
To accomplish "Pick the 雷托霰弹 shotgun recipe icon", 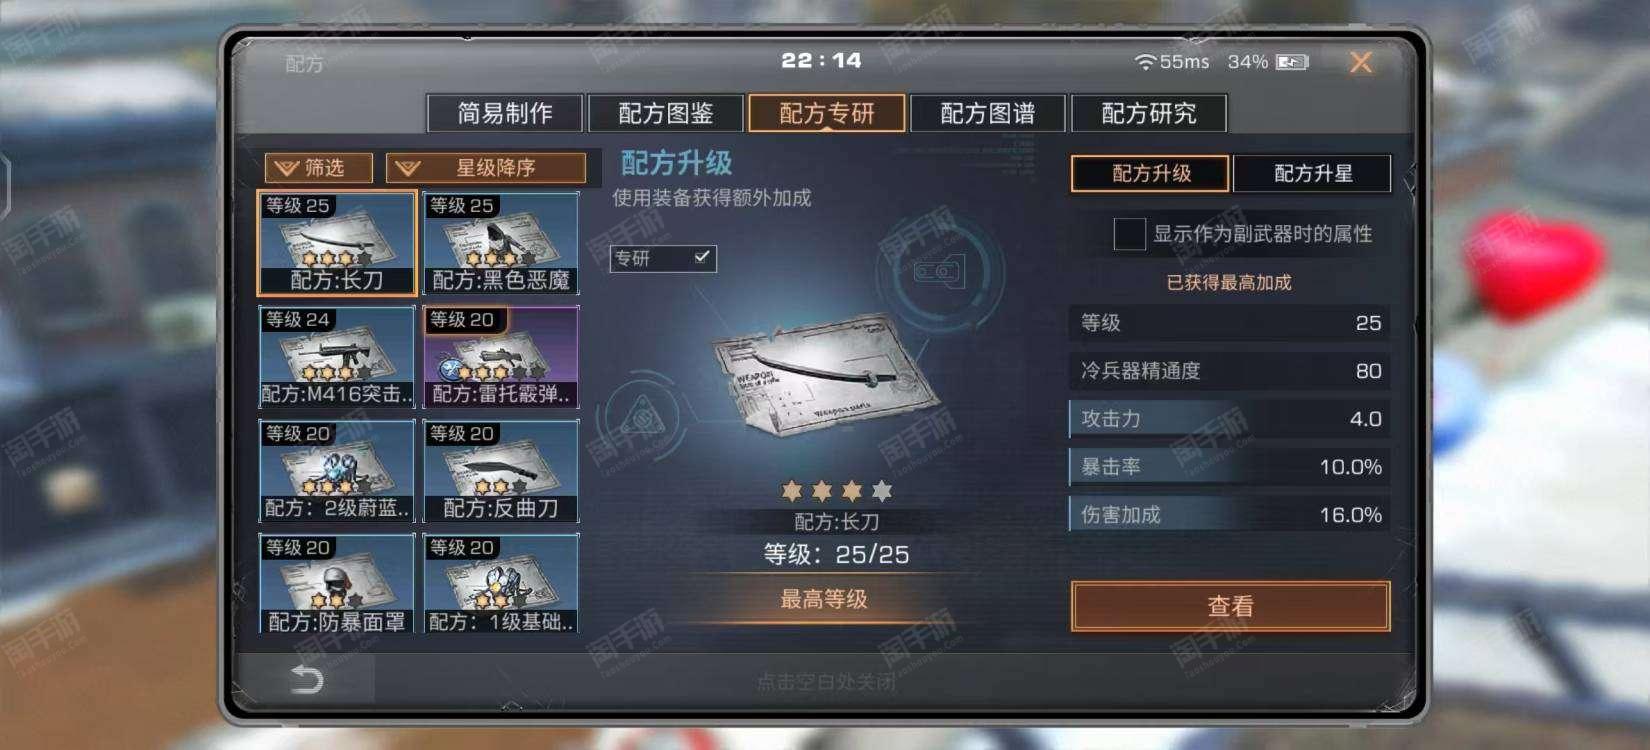I will (501, 357).
